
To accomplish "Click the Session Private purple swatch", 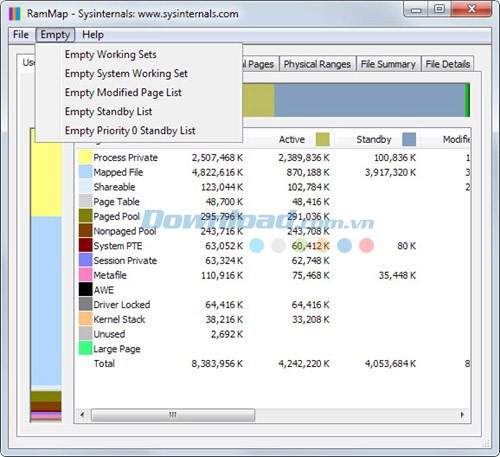I will coord(85,260).
